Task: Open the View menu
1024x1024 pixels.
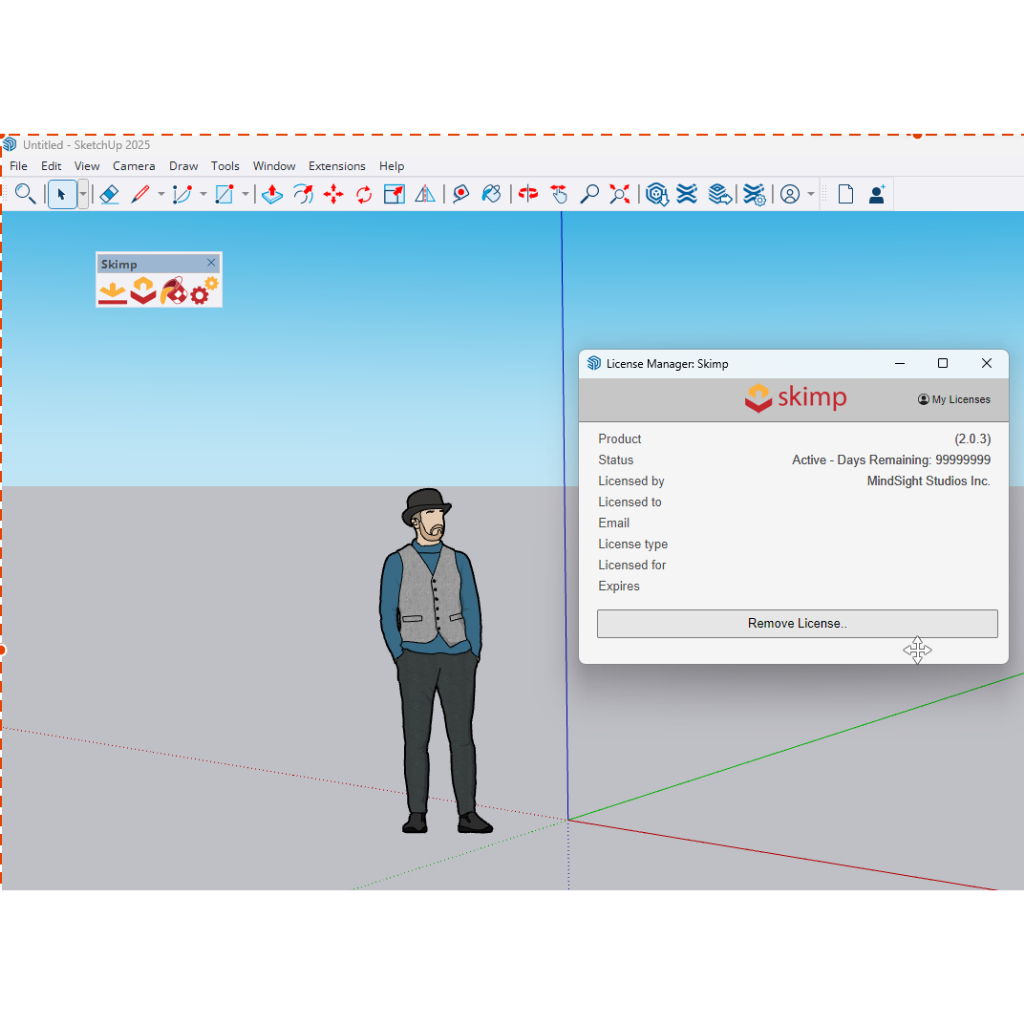Action: click(x=87, y=166)
